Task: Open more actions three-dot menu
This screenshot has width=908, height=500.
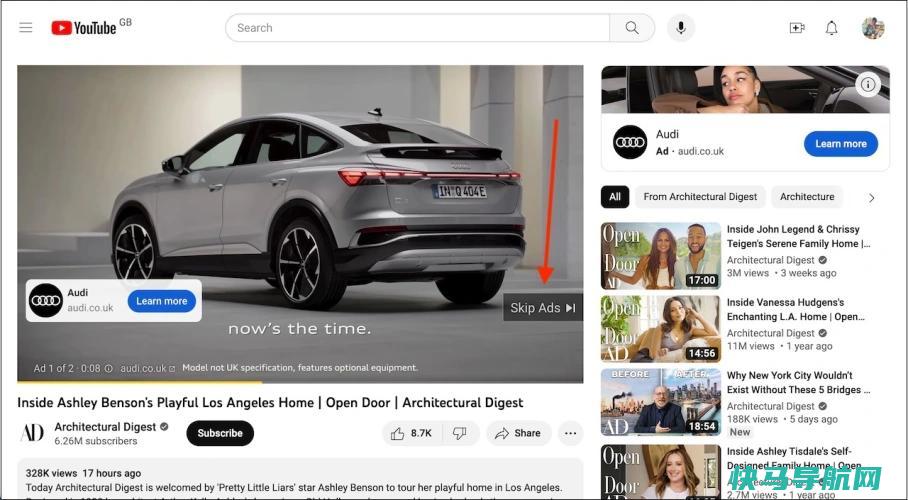Action: [570, 433]
